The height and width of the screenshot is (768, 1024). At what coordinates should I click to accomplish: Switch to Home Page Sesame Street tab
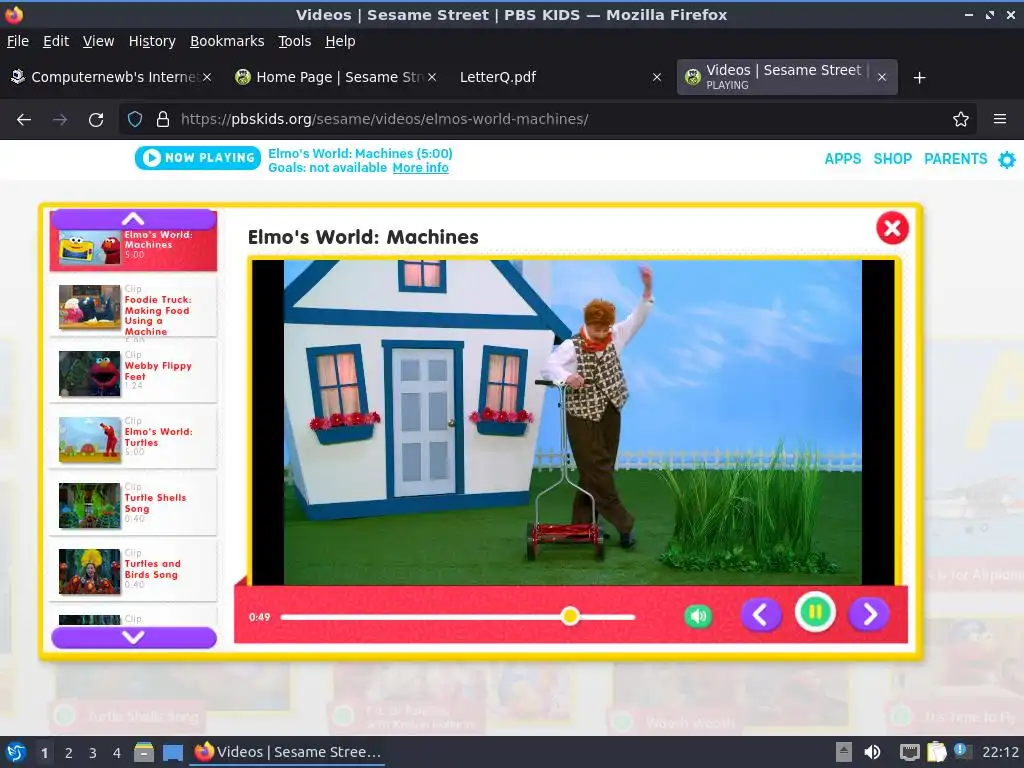point(334,77)
